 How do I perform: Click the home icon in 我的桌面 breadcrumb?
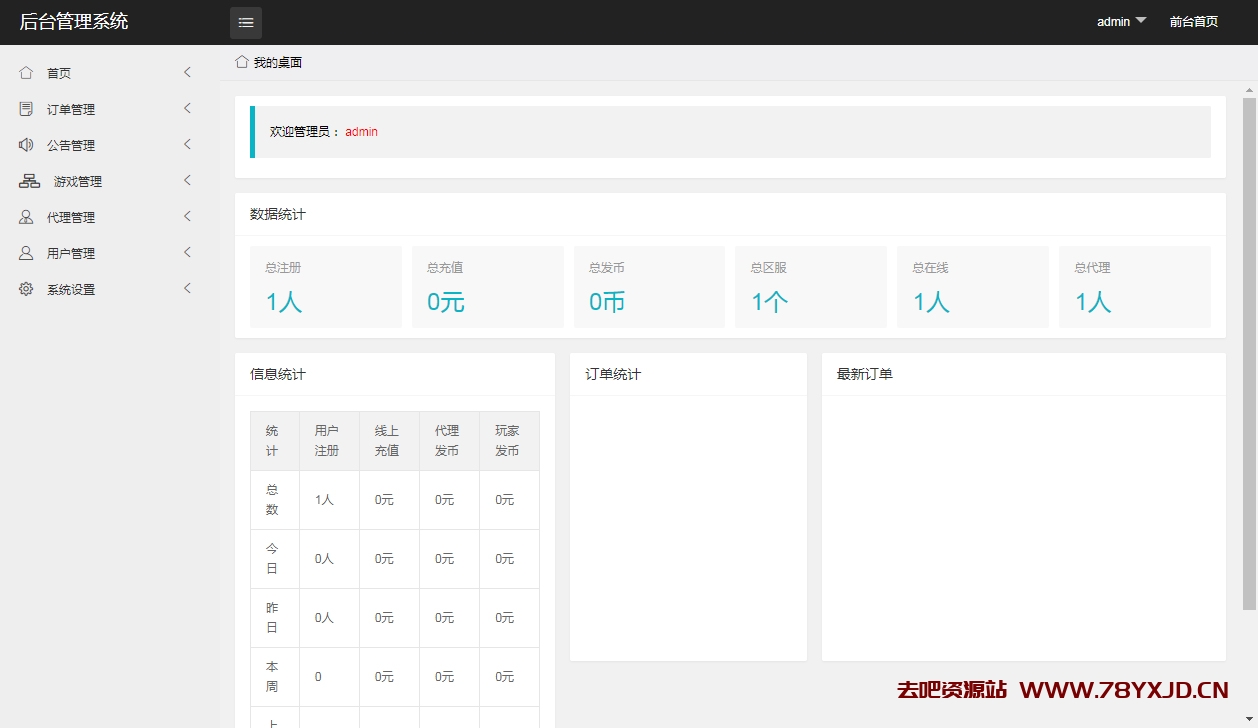pyautogui.click(x=242, y=62)
